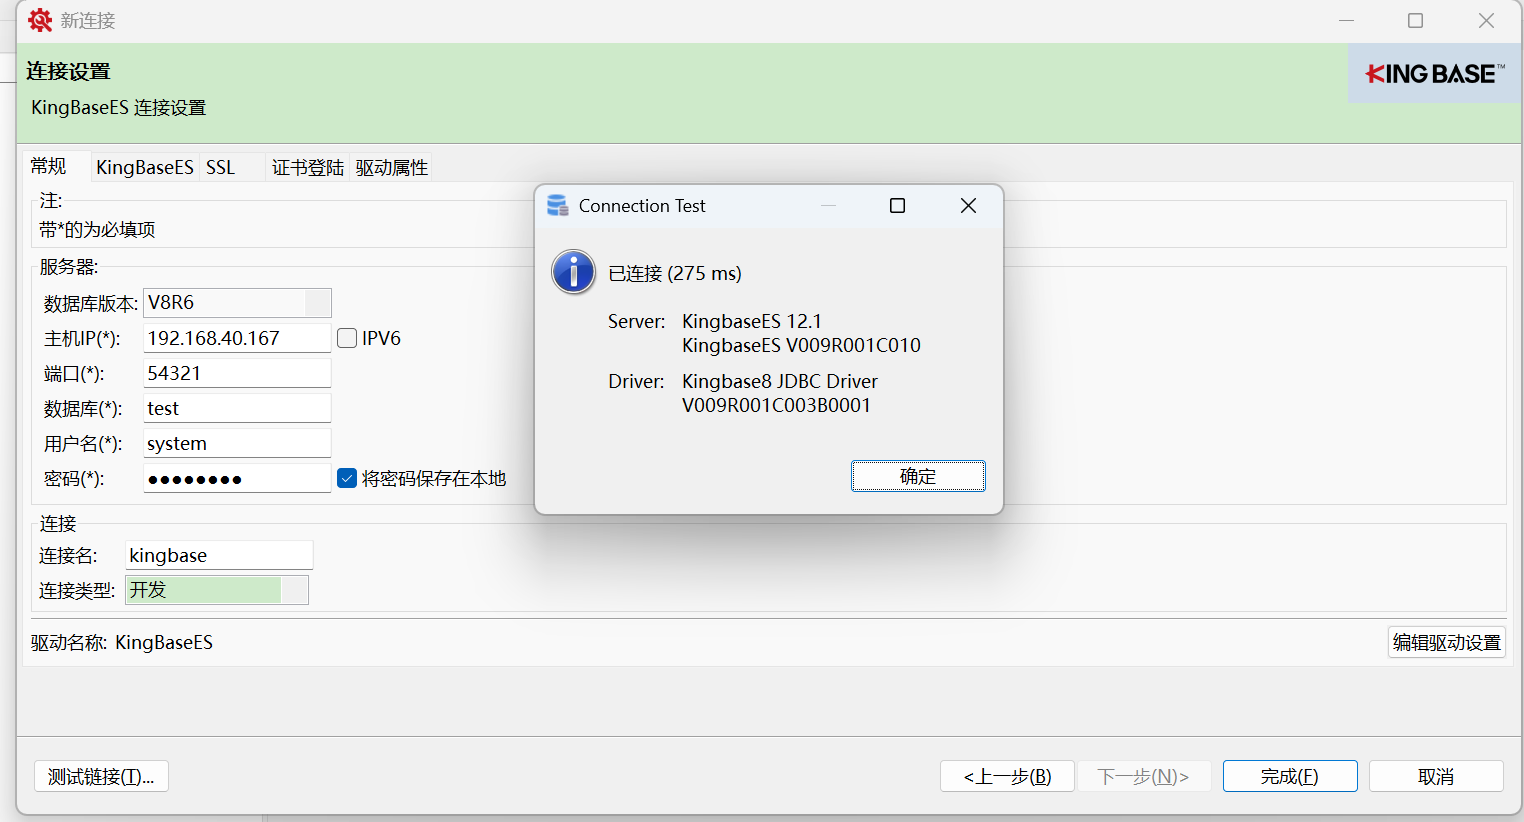
Task: Click the 主机IP input showing 192.168.40.167
Action: tap(237, 338)
